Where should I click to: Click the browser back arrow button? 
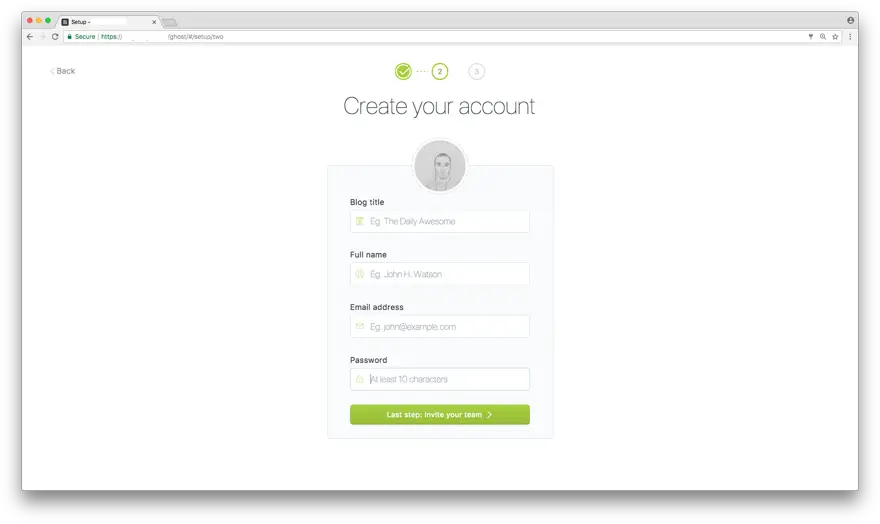click(30, 36)
